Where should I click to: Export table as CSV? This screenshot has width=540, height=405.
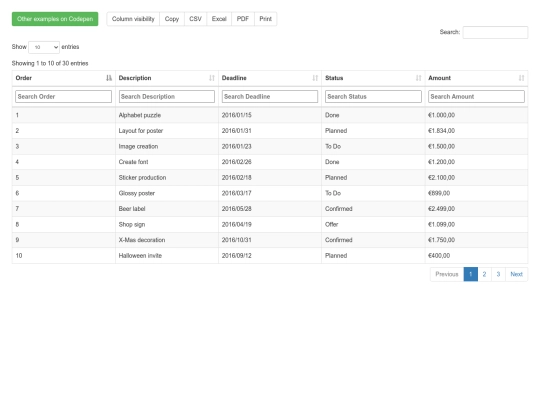point(195,19)
